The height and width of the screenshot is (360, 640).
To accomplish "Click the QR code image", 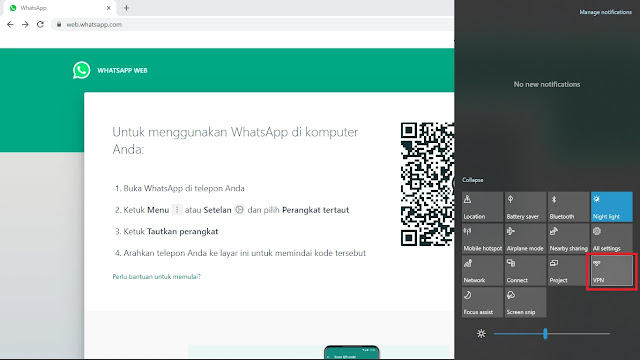I will tap(427, 184).
